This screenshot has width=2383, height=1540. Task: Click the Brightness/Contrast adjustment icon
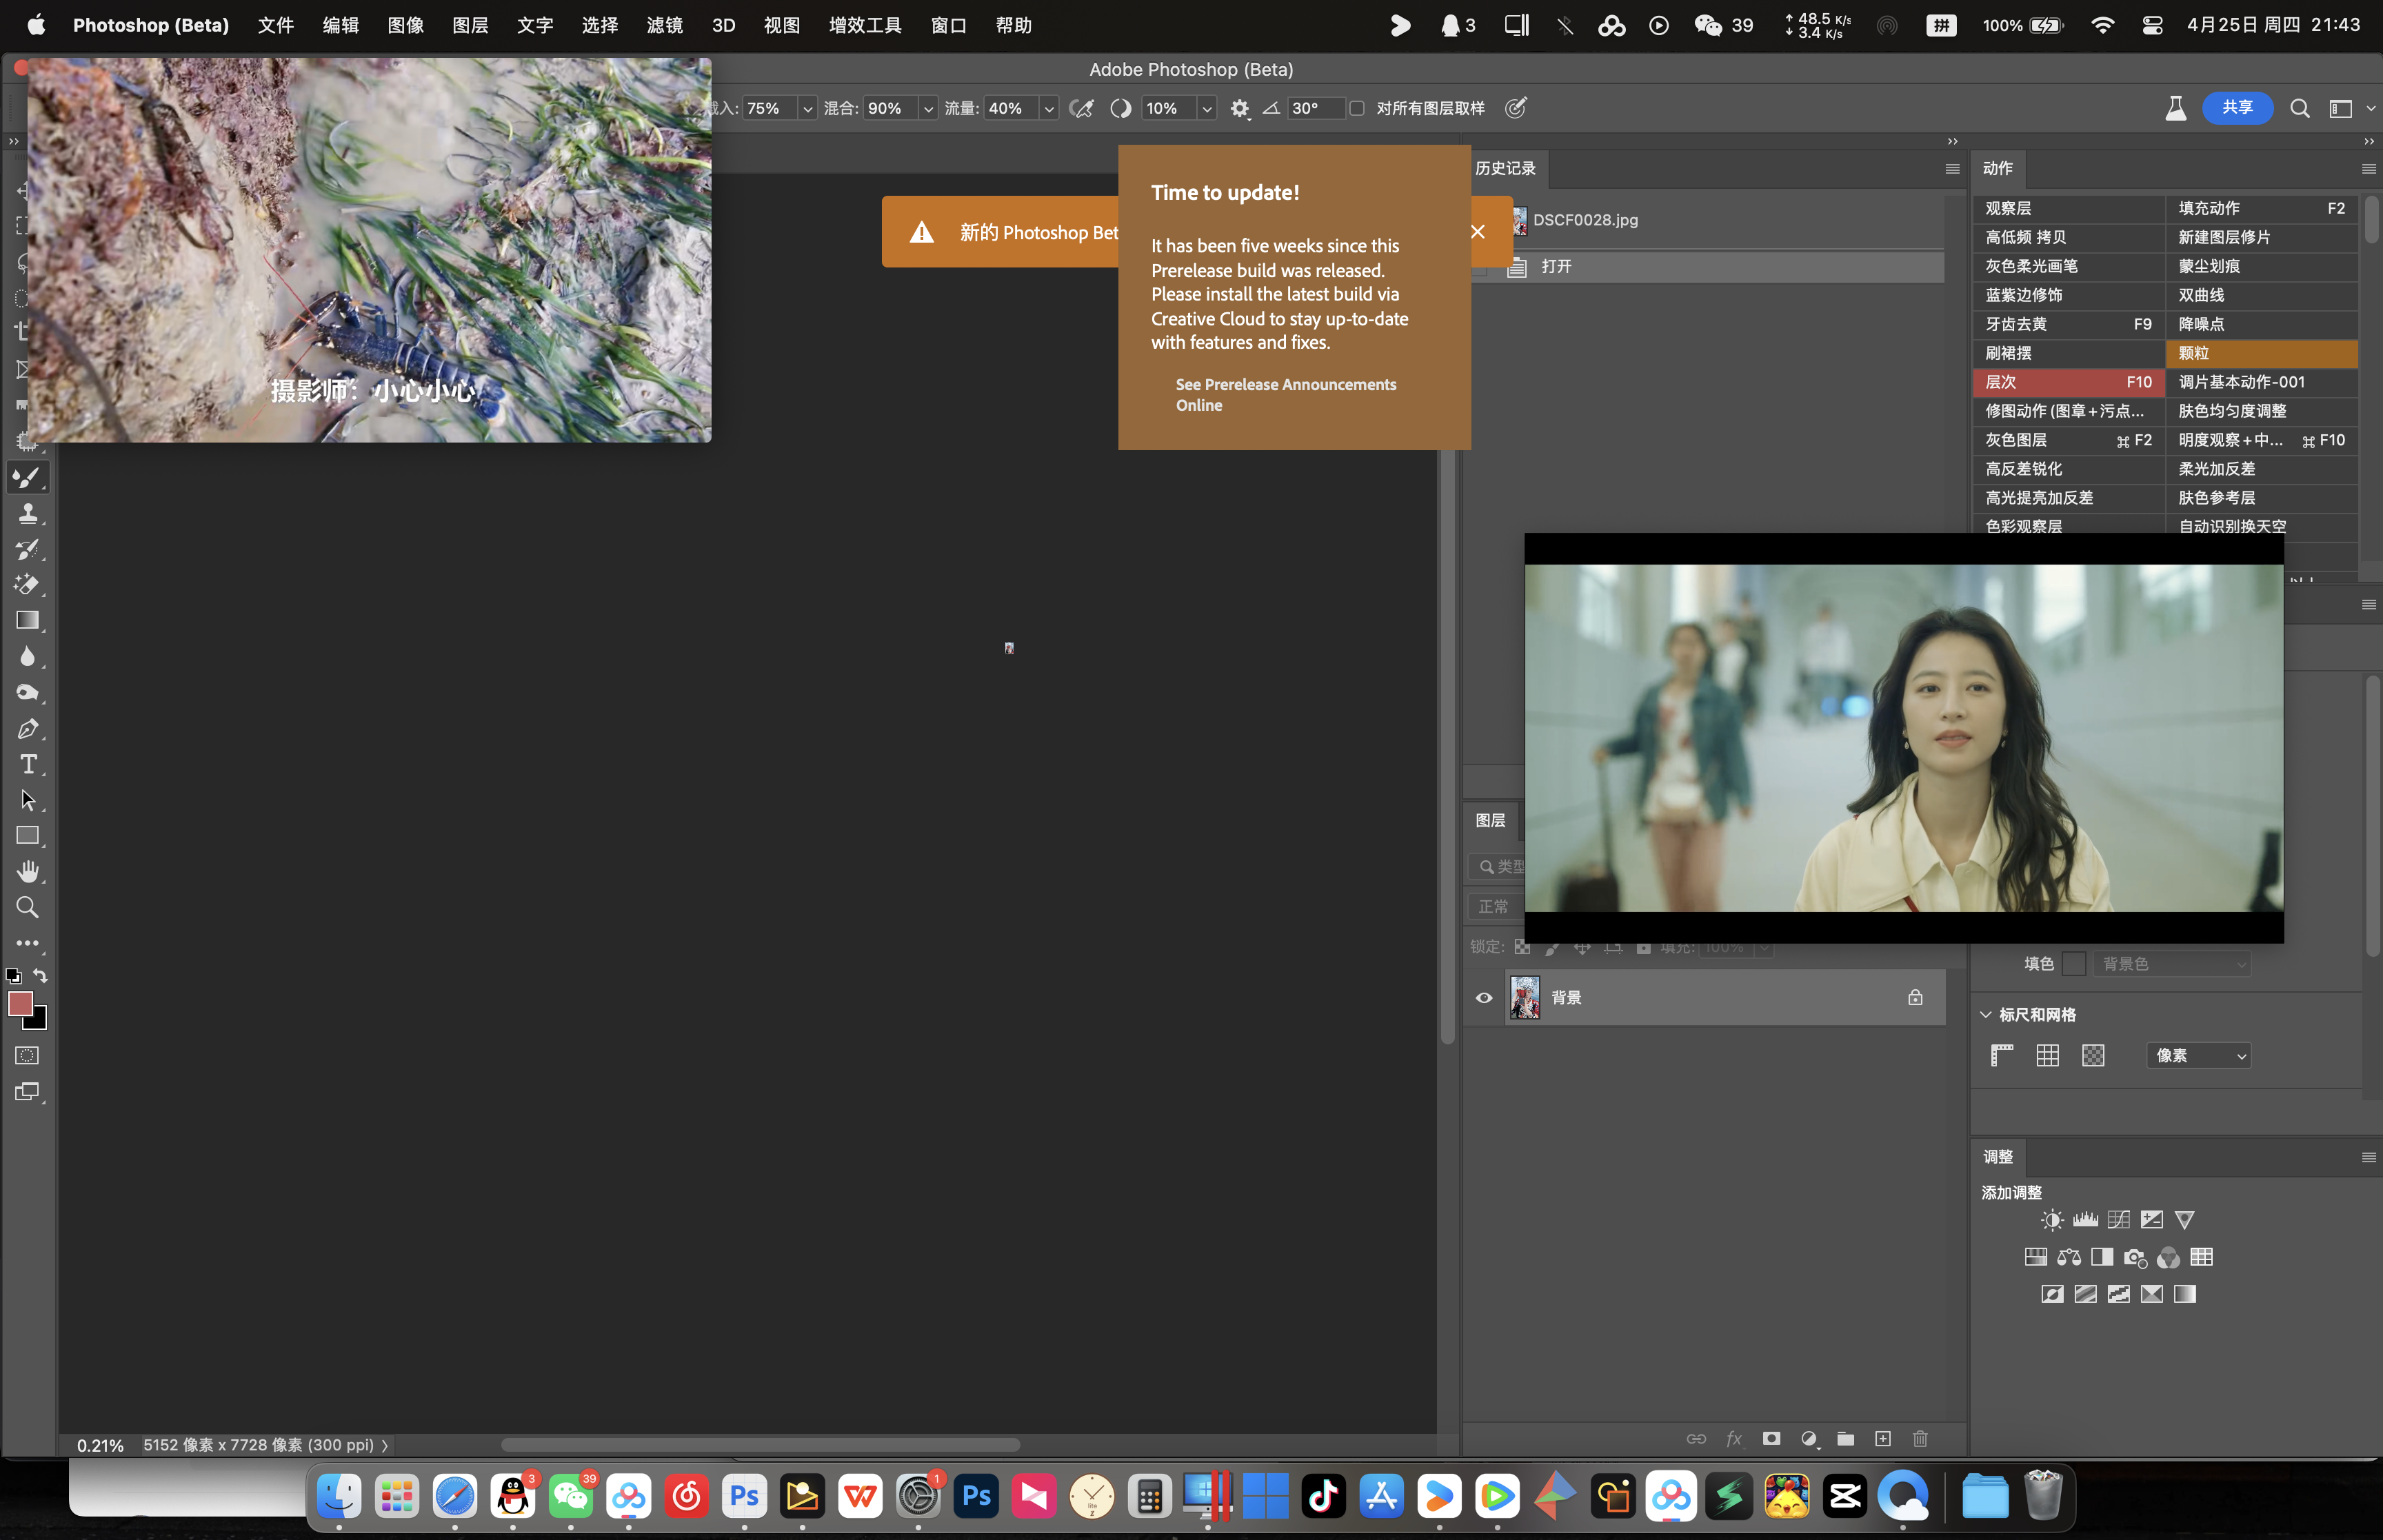2052,1220
